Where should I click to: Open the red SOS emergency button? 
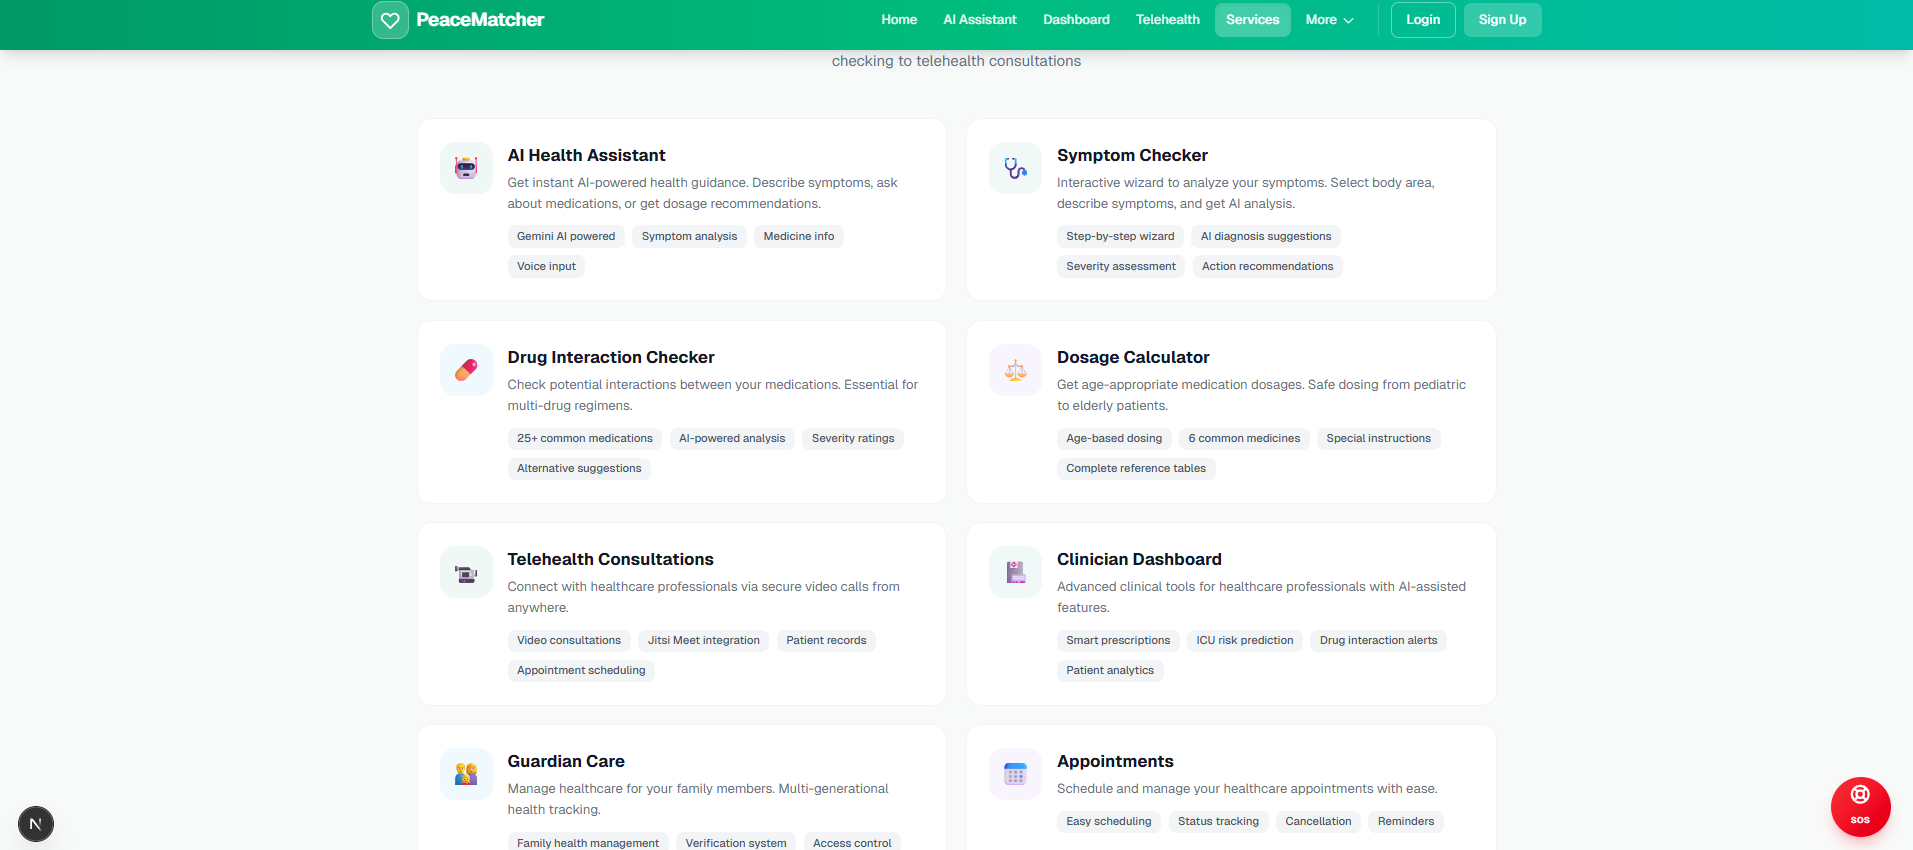[1860, 806]
